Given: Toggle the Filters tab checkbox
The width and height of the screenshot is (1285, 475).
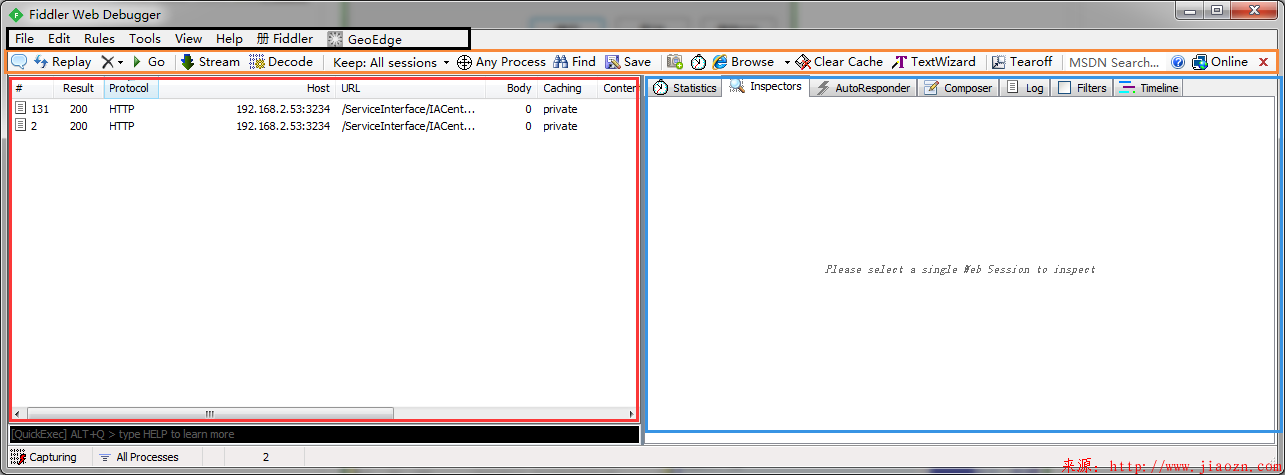Looking at the screenshot, I should (x=1065, y=88).
